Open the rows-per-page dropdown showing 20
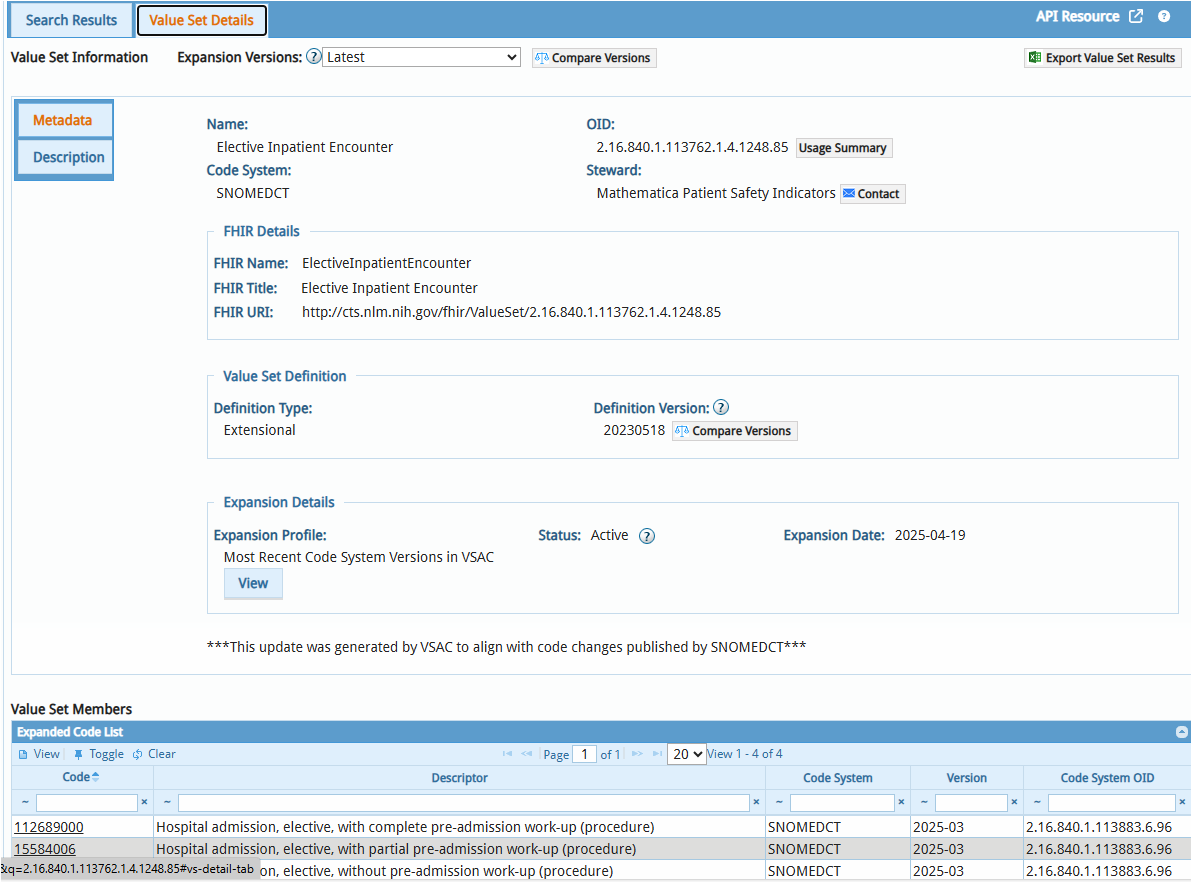The image size is (1192, 883). pos(686,754)
